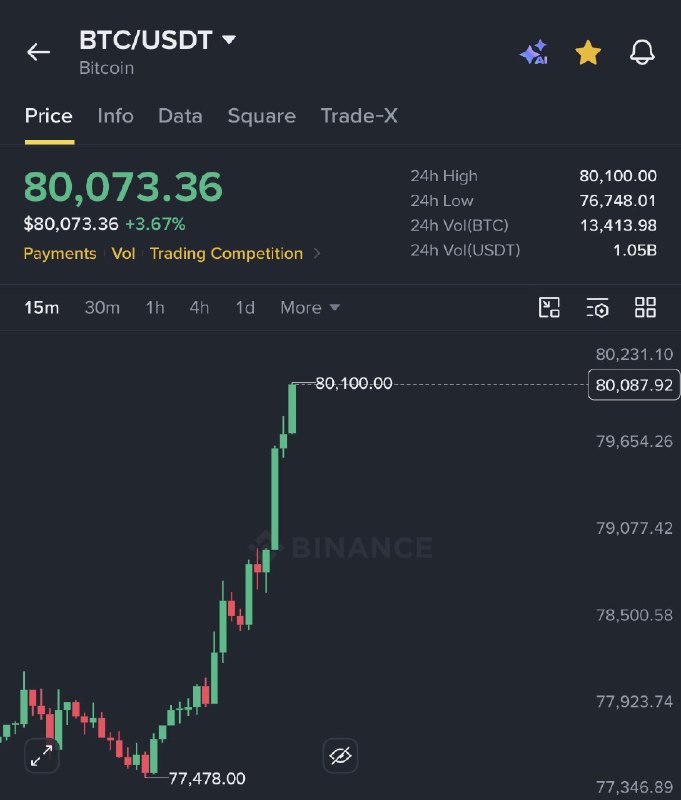Open the Square tab
The width and height of the screenshot is (681, 800).
pyautogui.click(x=262, y=116)
